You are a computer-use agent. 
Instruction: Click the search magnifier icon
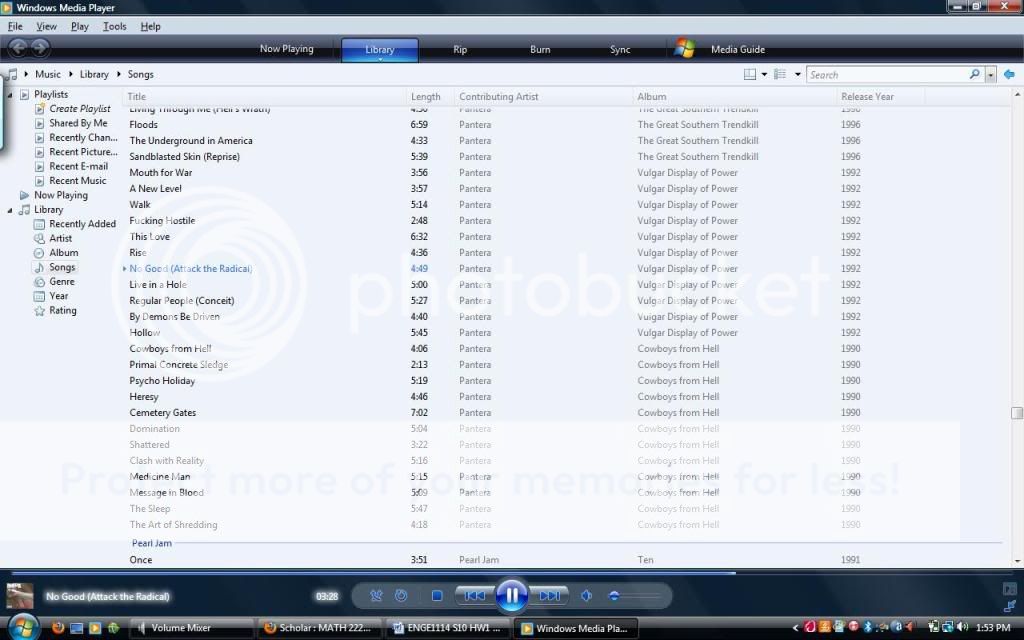pyautogui.click(x=975, y=74)
